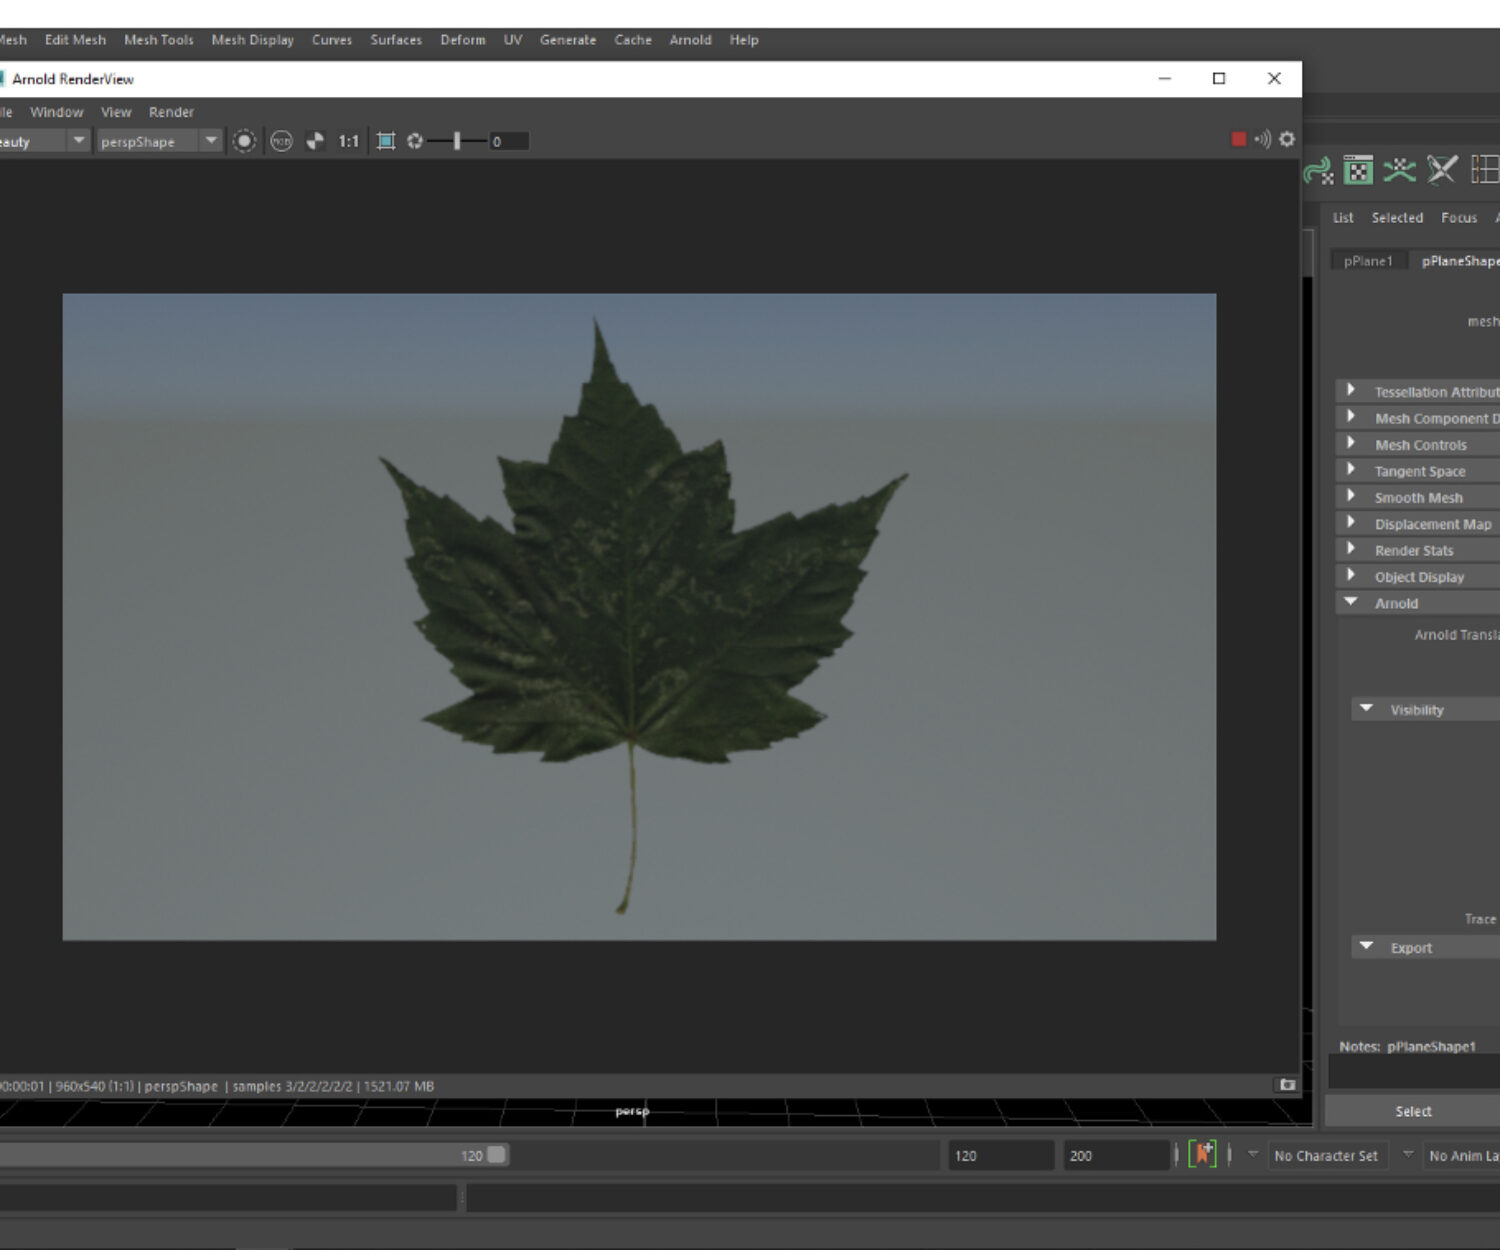Click the 200 end-frame input field
The image size is (1500, 1250).
(x=1114, y=1156)
